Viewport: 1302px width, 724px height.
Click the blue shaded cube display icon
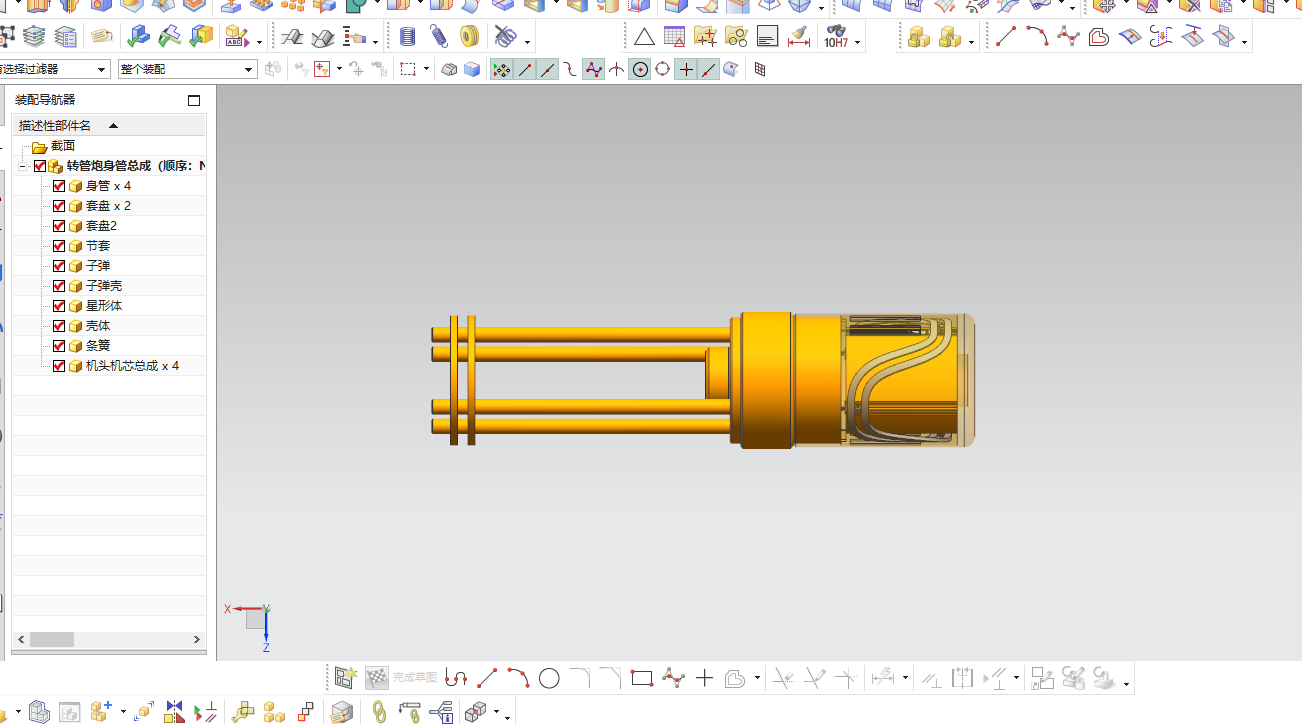click(472, 70)
